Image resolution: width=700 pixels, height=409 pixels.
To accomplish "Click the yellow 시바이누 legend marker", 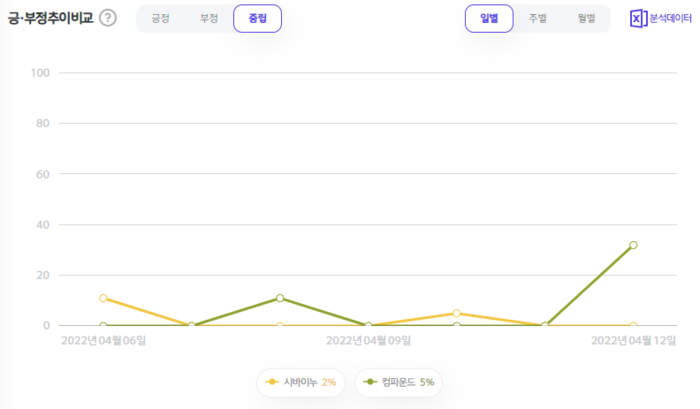I will coord(272,383).
